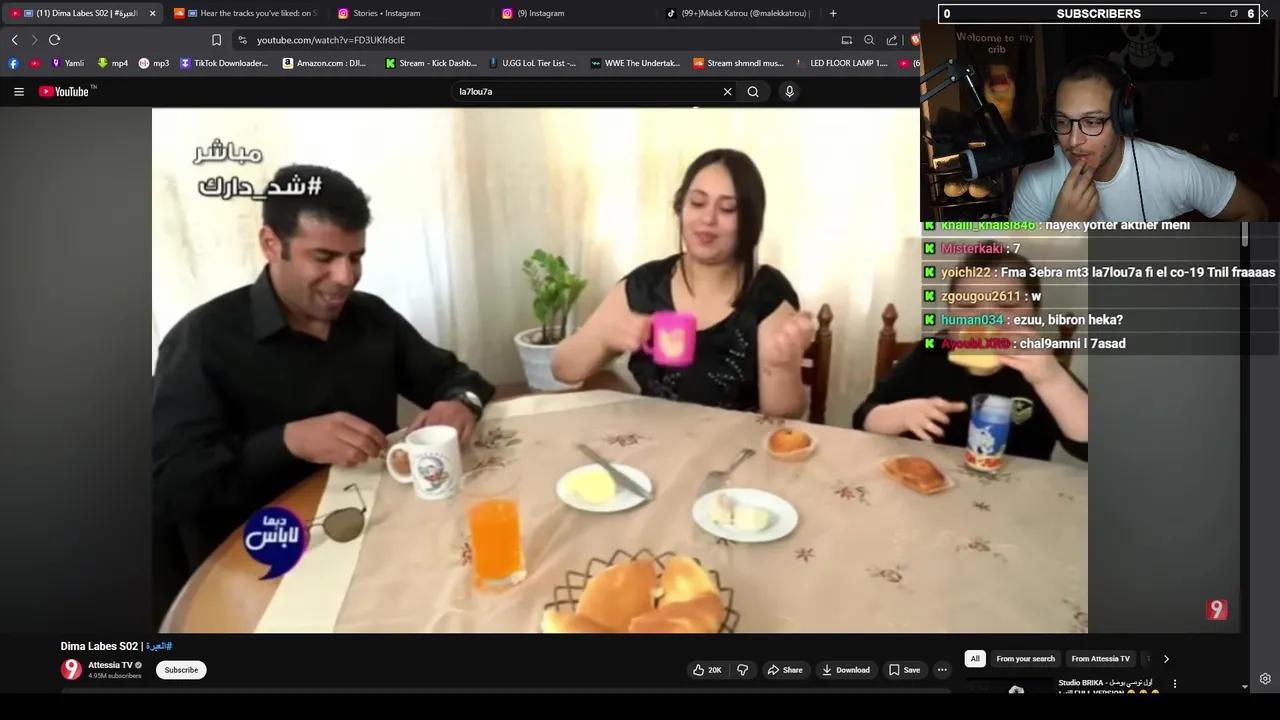Open WWE The Undertaker bookmark
The height and width of the screenshot is (720, 1280).
pyautogui.click(x=636, y=63)
